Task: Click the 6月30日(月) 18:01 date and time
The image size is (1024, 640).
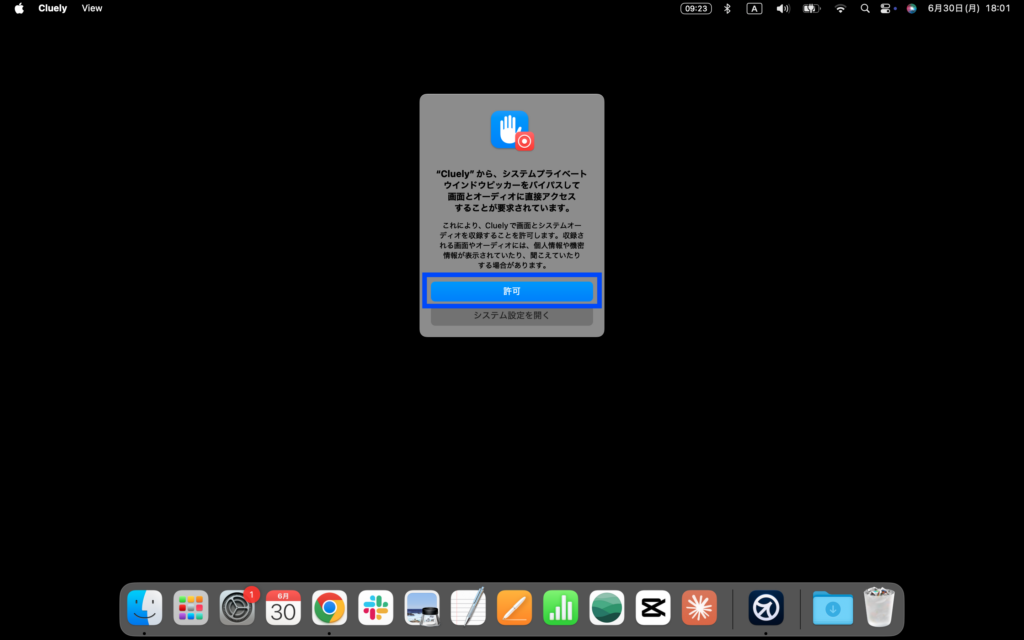Action: click(969, 8)
